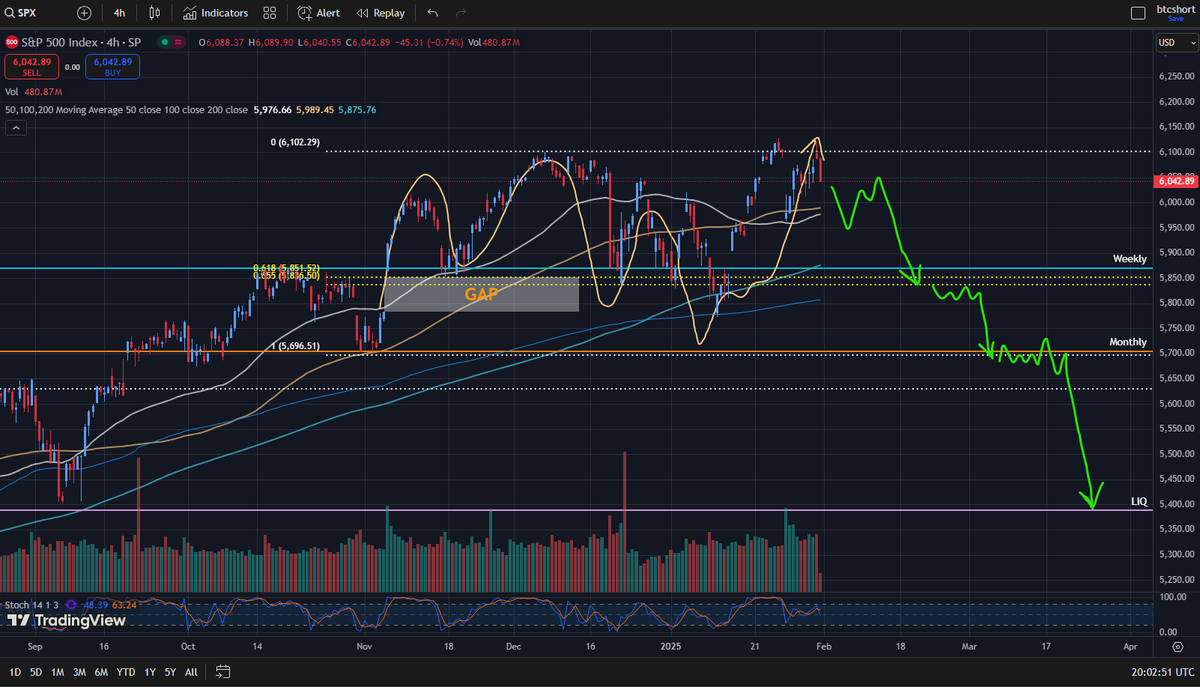The height and width of the screenshot is (687, 1200).
Task: Select the All date range
Action: click(191, 671)
